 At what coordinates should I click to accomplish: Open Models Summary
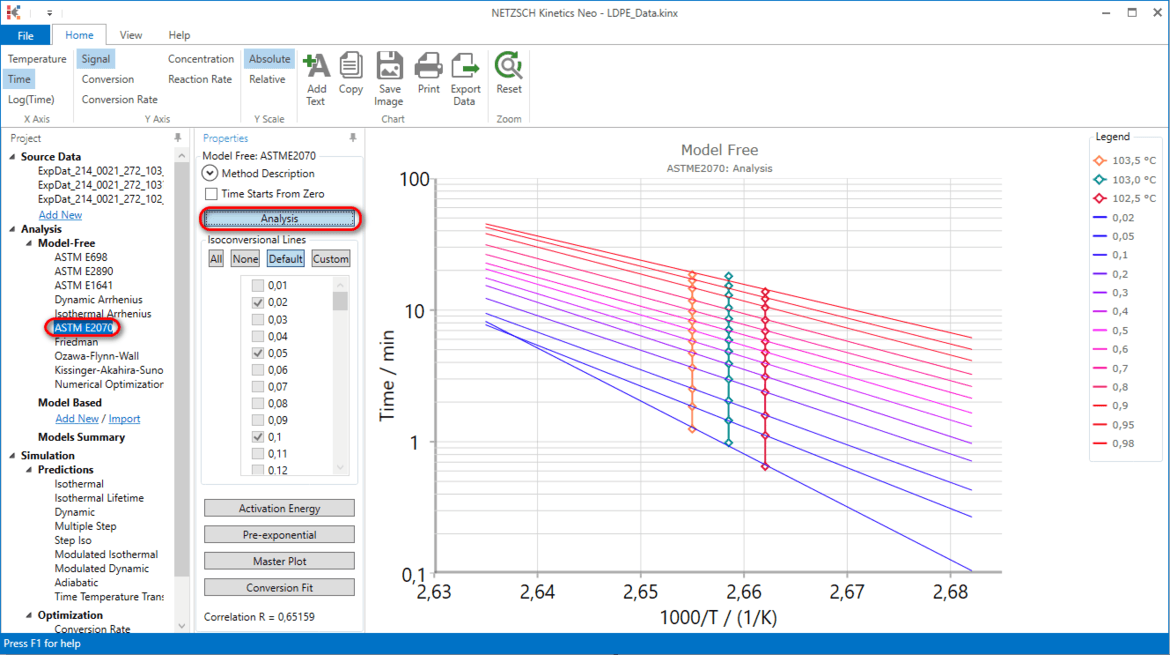pyautogui.click(x=81, y=437)
